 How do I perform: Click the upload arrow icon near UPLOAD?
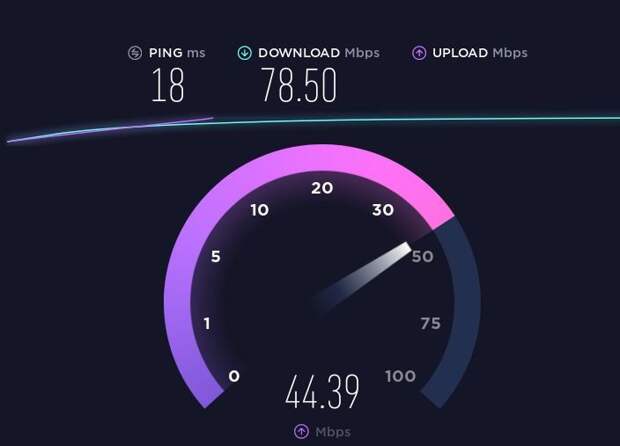(x=419, y=53)
